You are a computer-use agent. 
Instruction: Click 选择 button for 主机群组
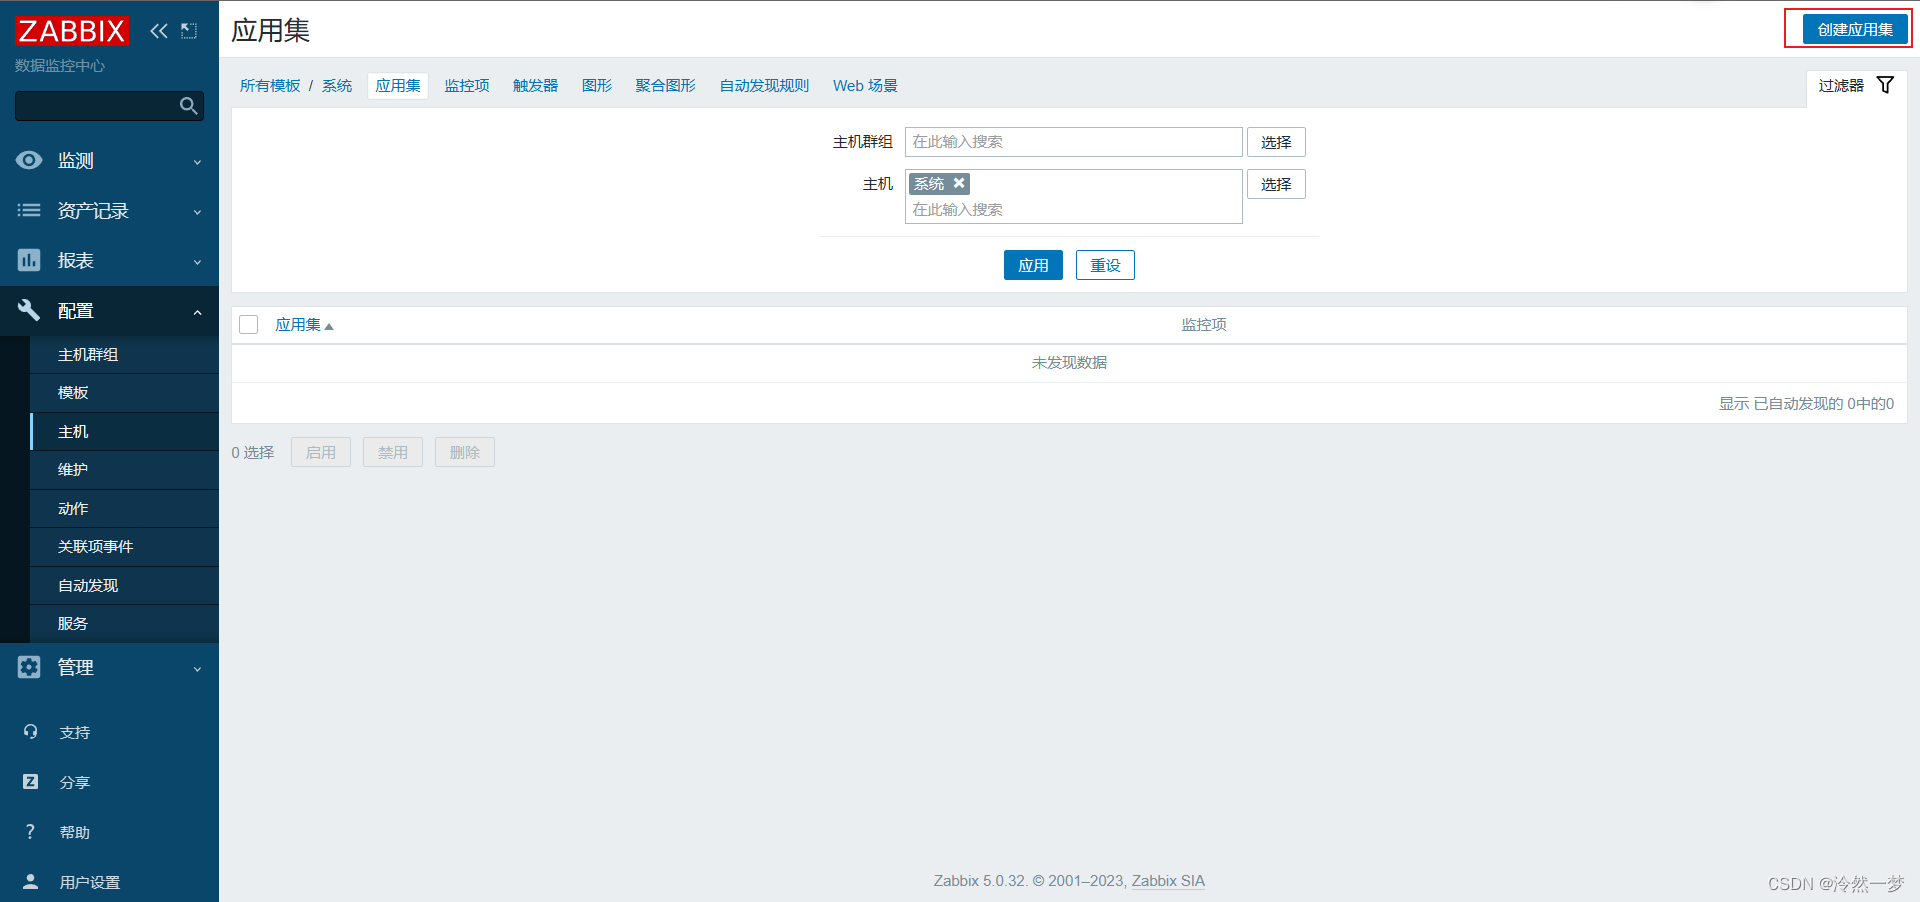1276,142
